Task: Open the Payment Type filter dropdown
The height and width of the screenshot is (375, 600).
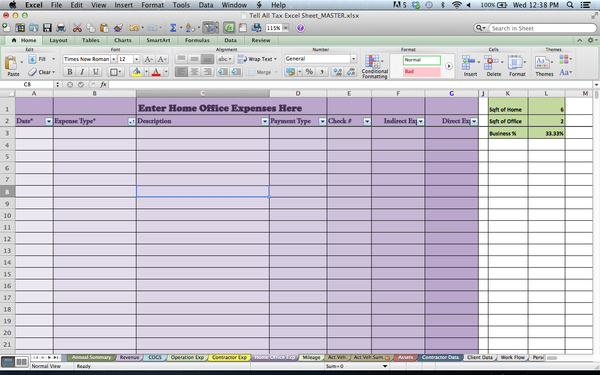Action: [x=322, y=121]
